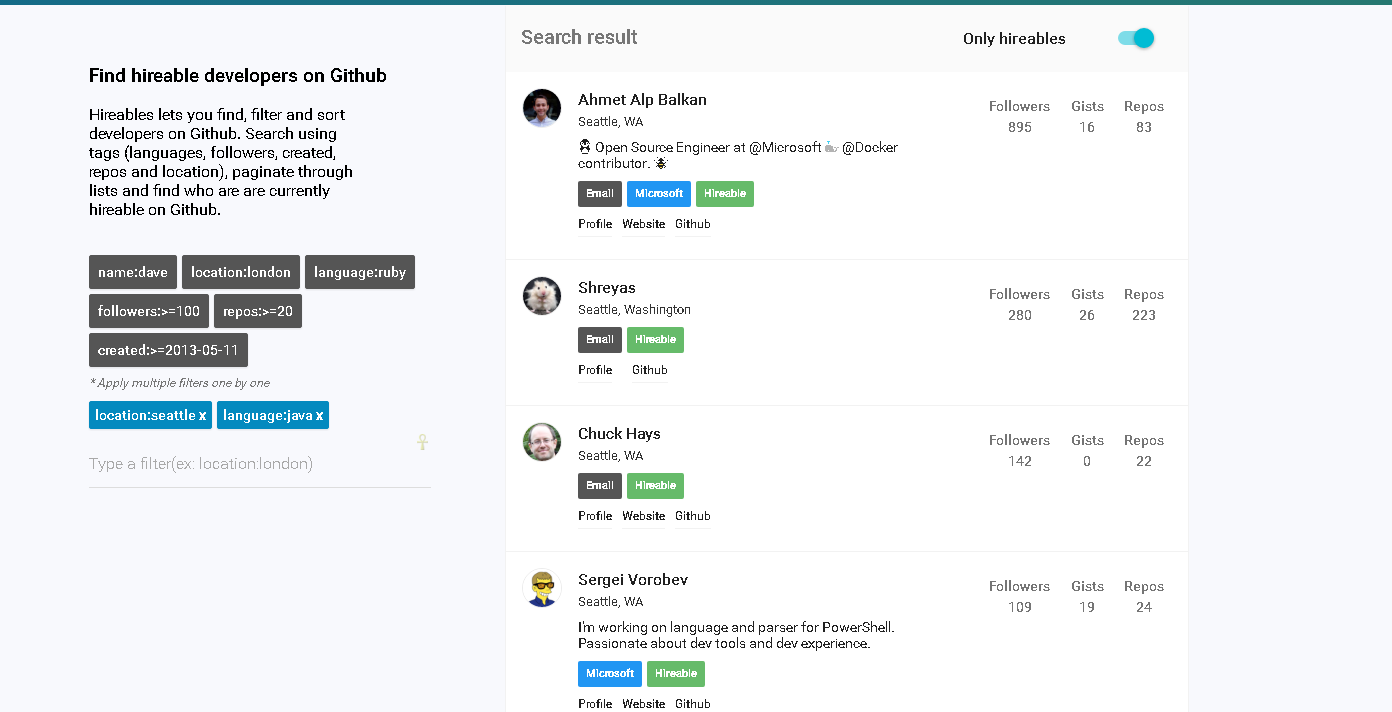
Task: Click Shreyas's Hireable badge
Action: pyautogui.click(x=655, y=339)
